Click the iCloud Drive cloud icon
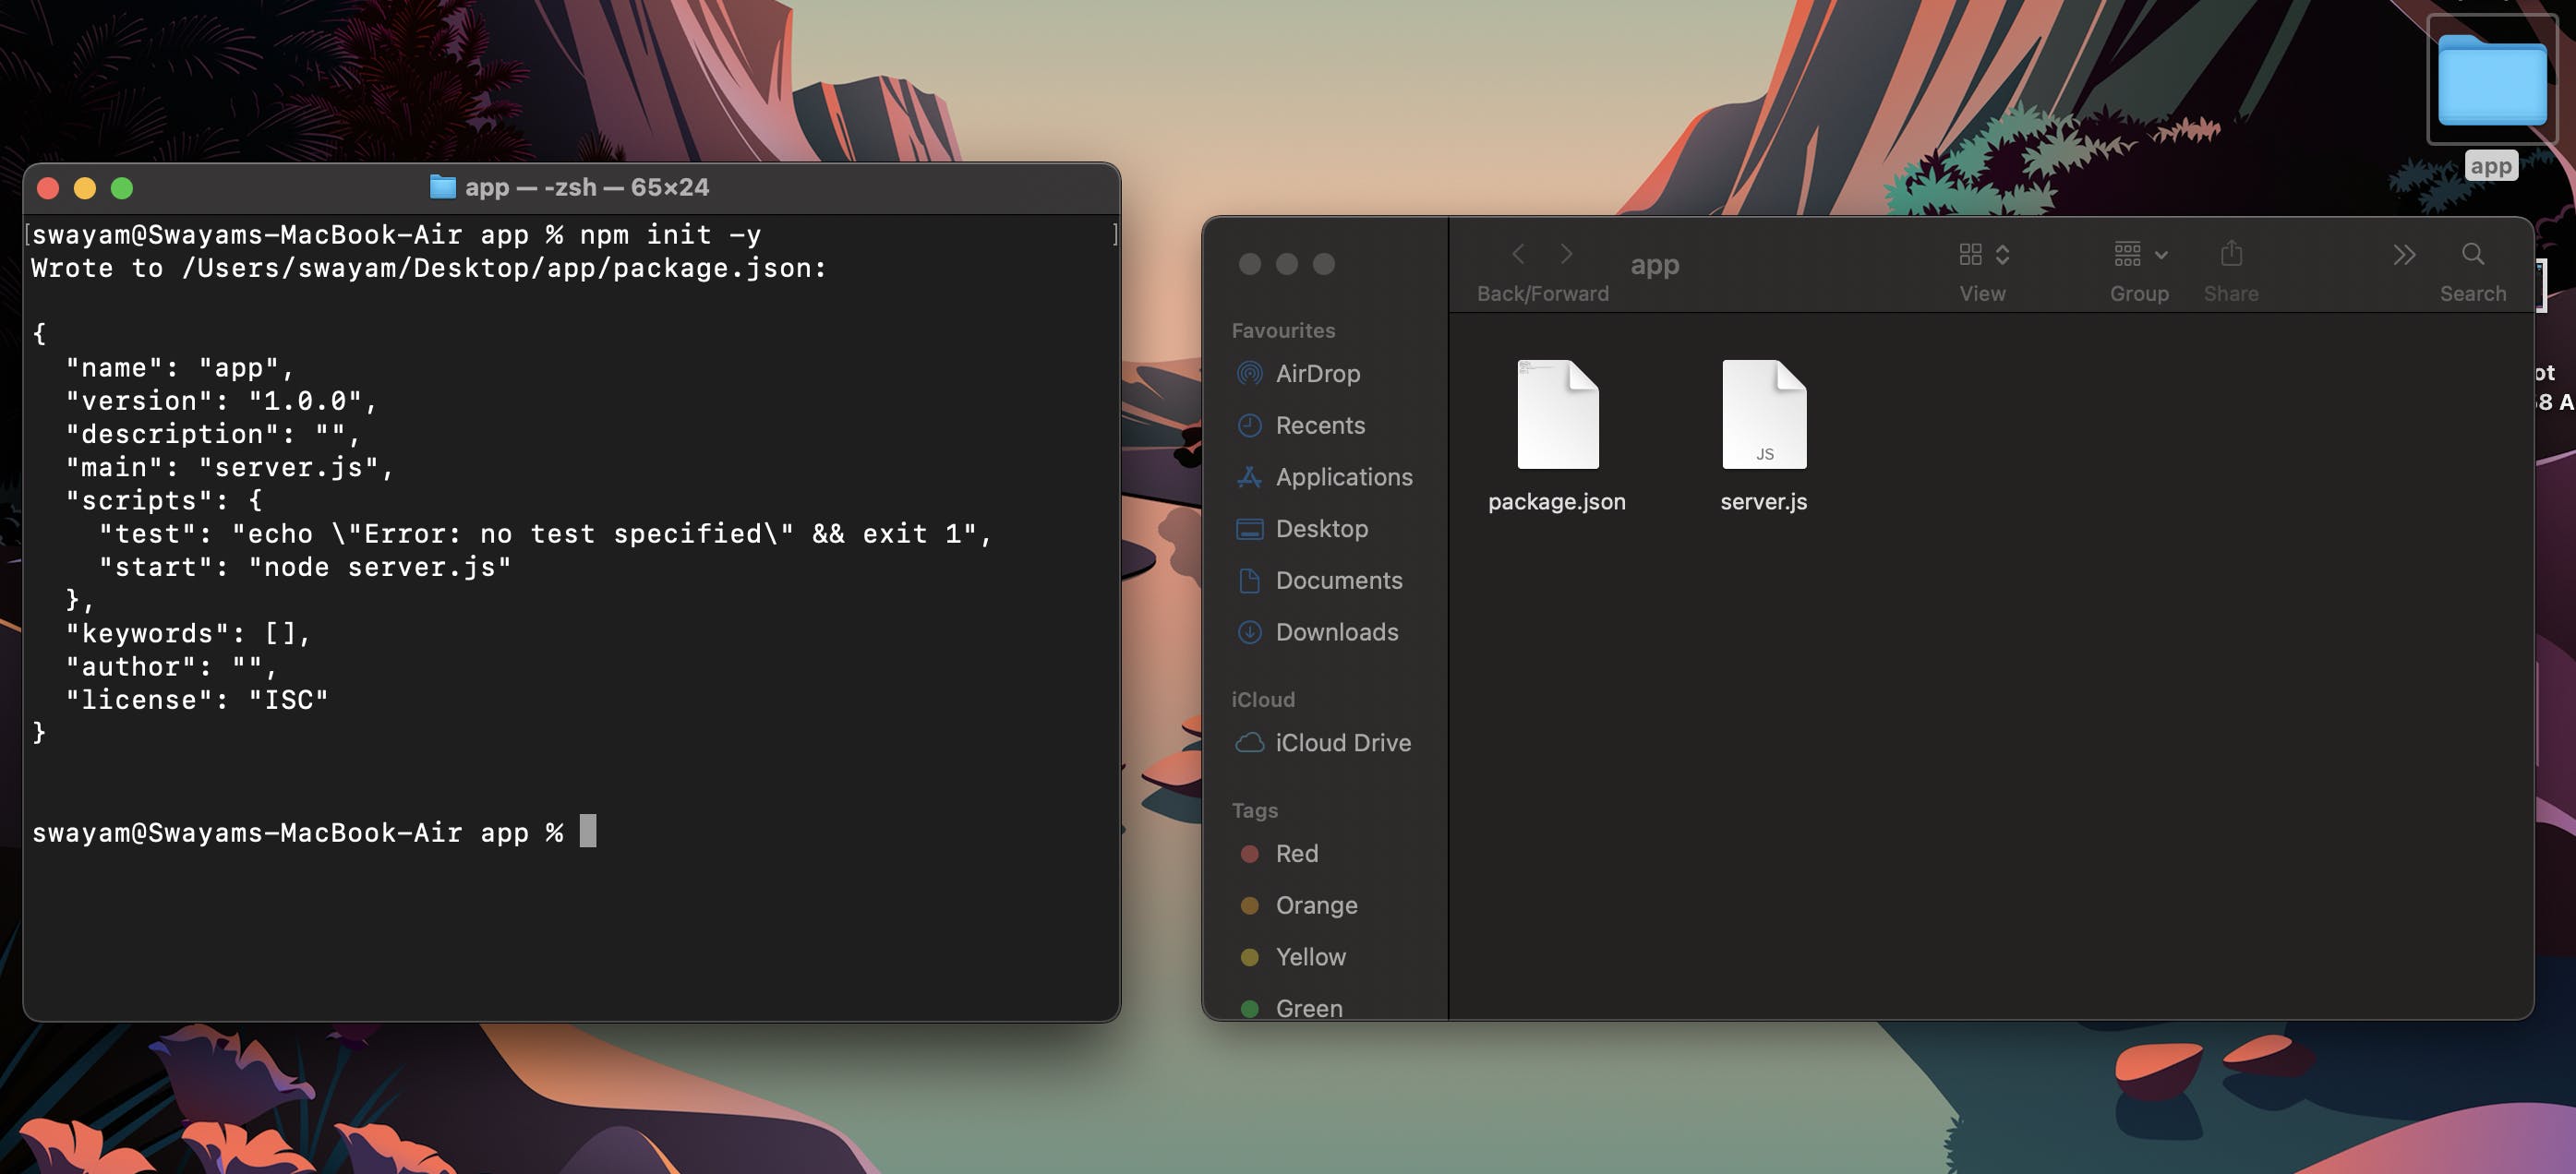This screenshot has width=2576, height=1174. (1249, 743)
